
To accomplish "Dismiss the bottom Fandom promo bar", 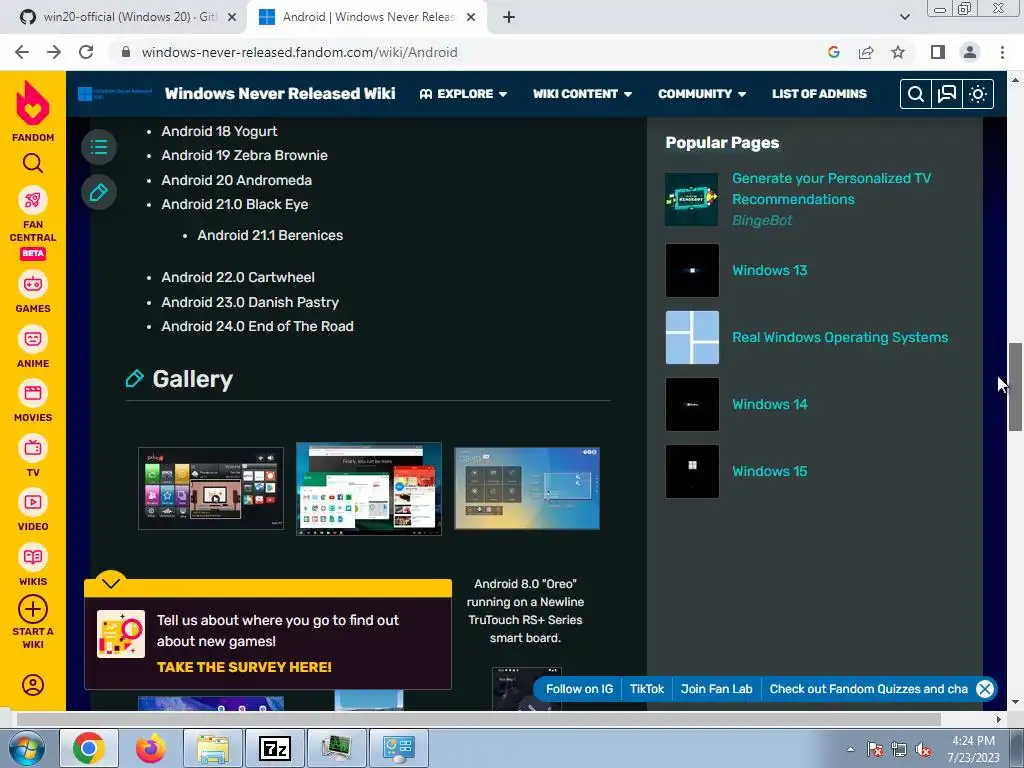I will point(985,689).
